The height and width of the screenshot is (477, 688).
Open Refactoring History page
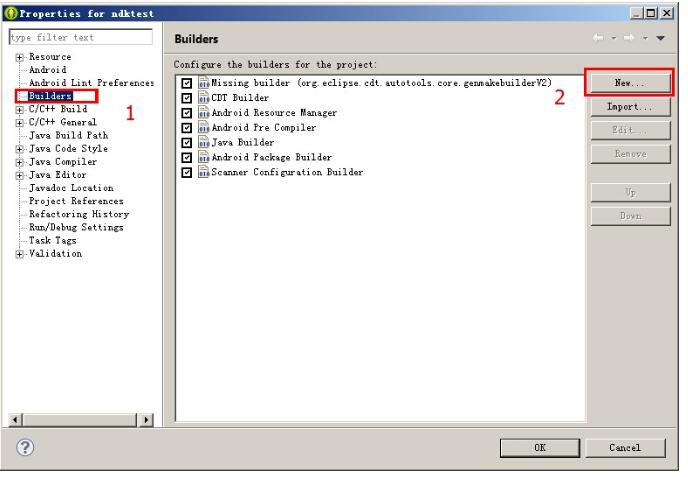tap(79, 214)
